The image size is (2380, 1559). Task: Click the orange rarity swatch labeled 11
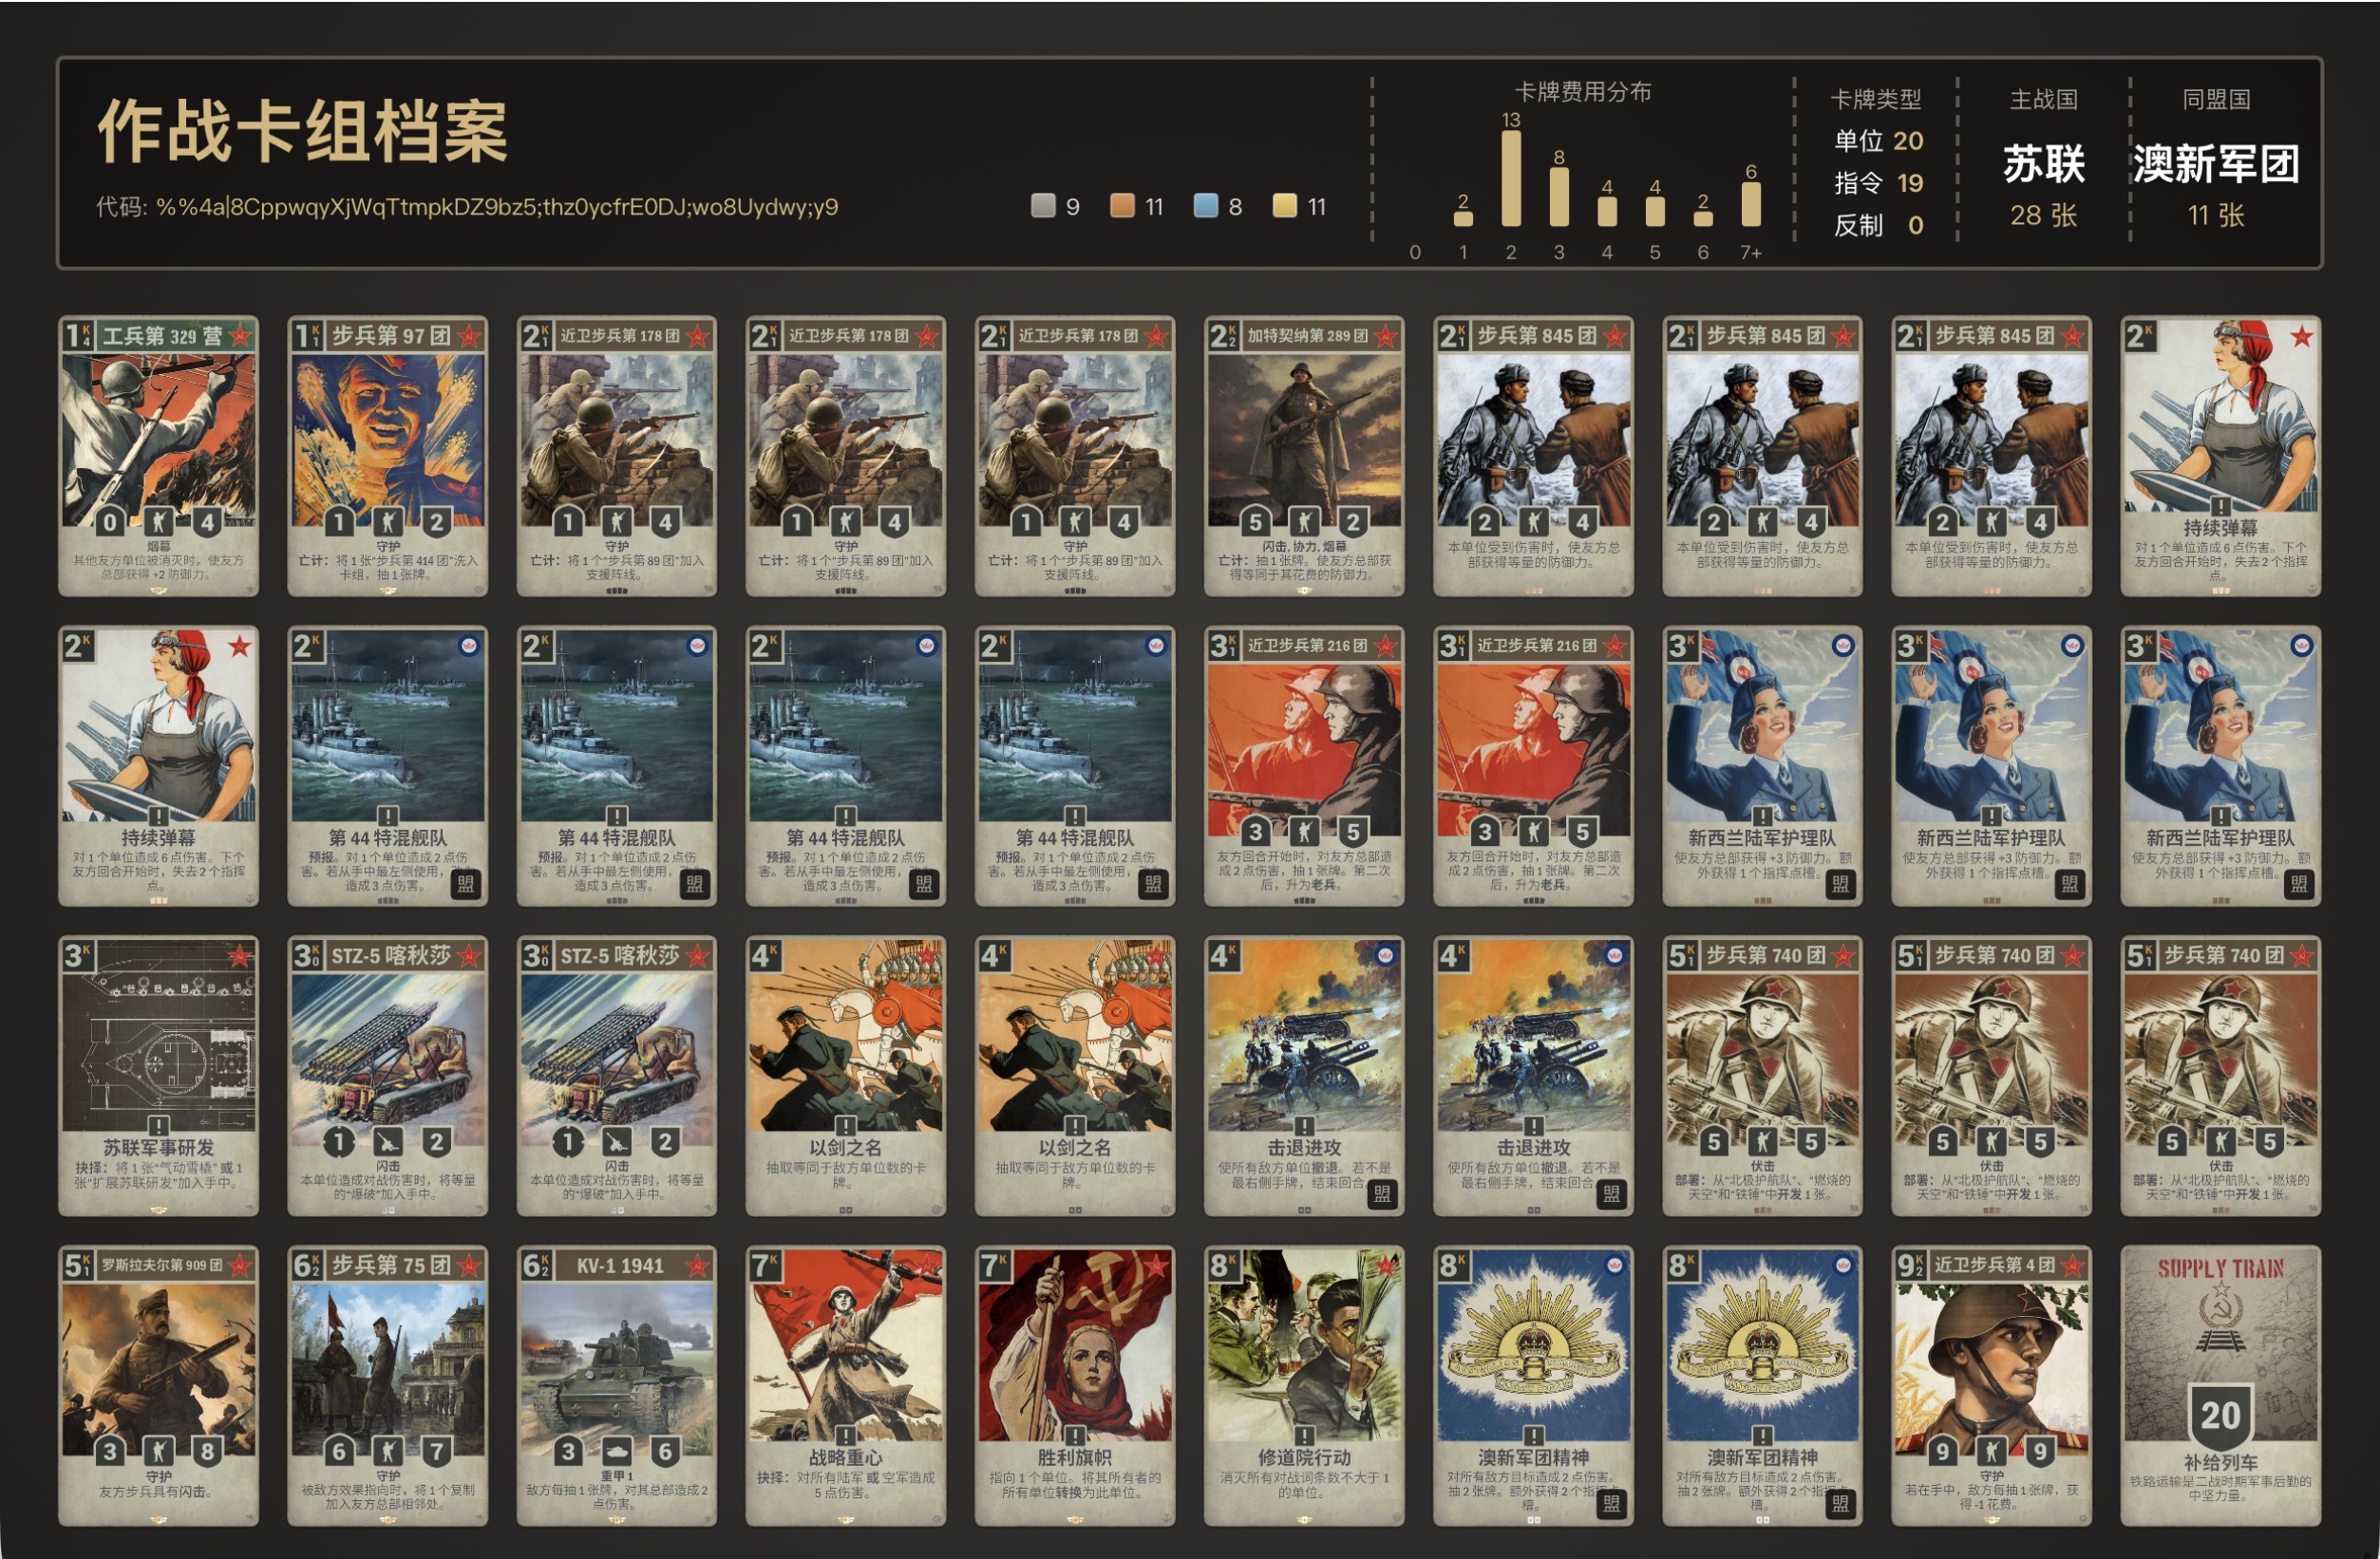click(x=1122, y=205)
